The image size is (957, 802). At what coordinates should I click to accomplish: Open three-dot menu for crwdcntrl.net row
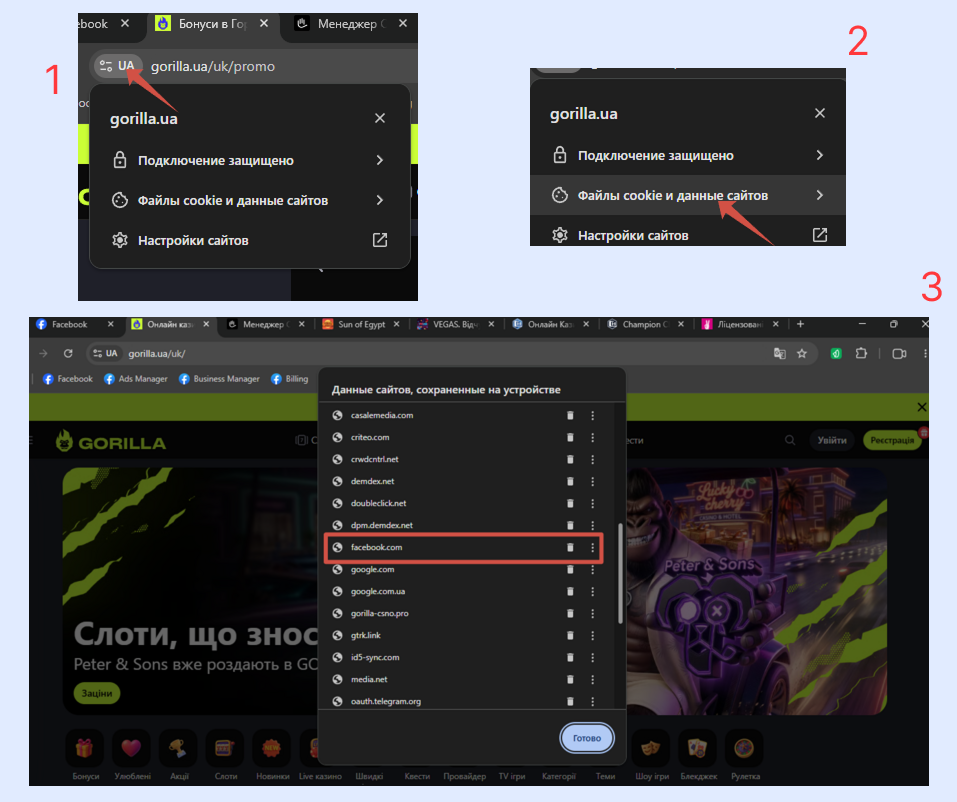tap(592, 460)
